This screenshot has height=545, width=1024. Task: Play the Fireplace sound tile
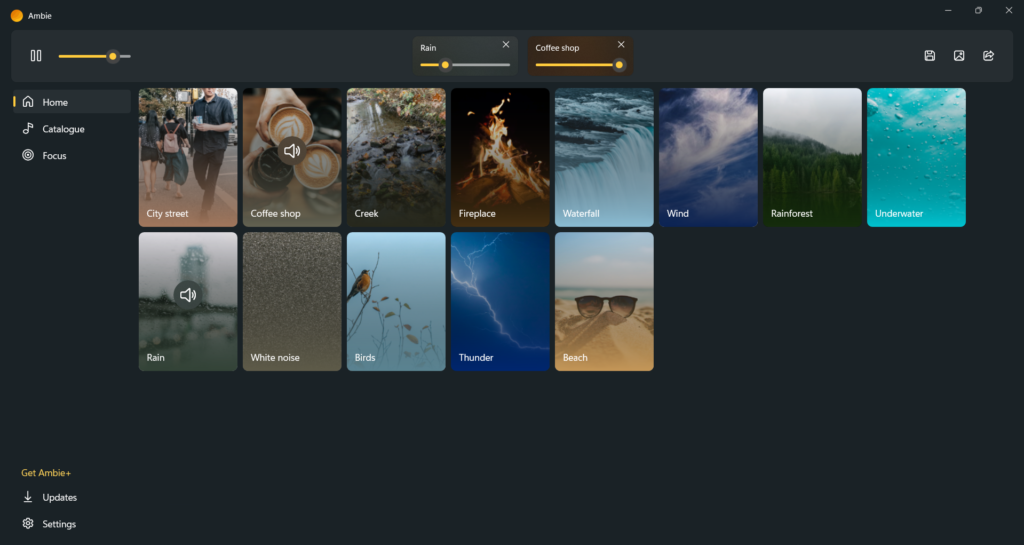point(500,157)
